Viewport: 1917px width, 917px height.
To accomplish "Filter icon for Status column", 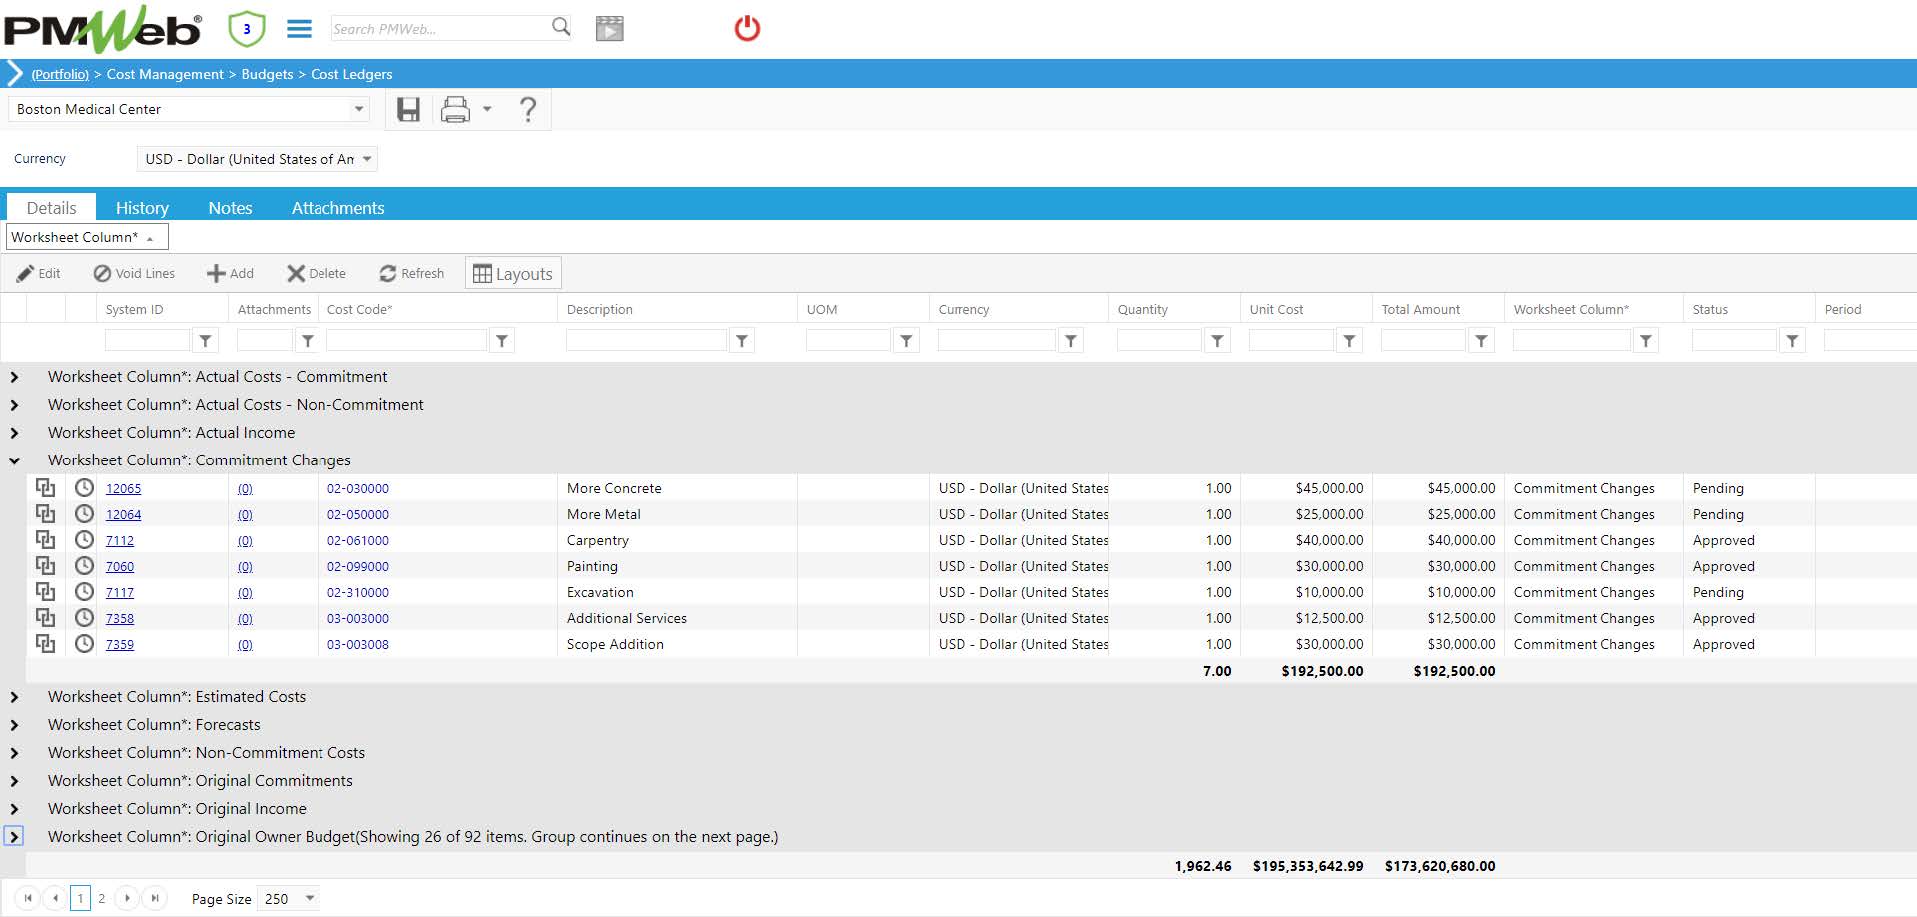I will point(1792,341).
